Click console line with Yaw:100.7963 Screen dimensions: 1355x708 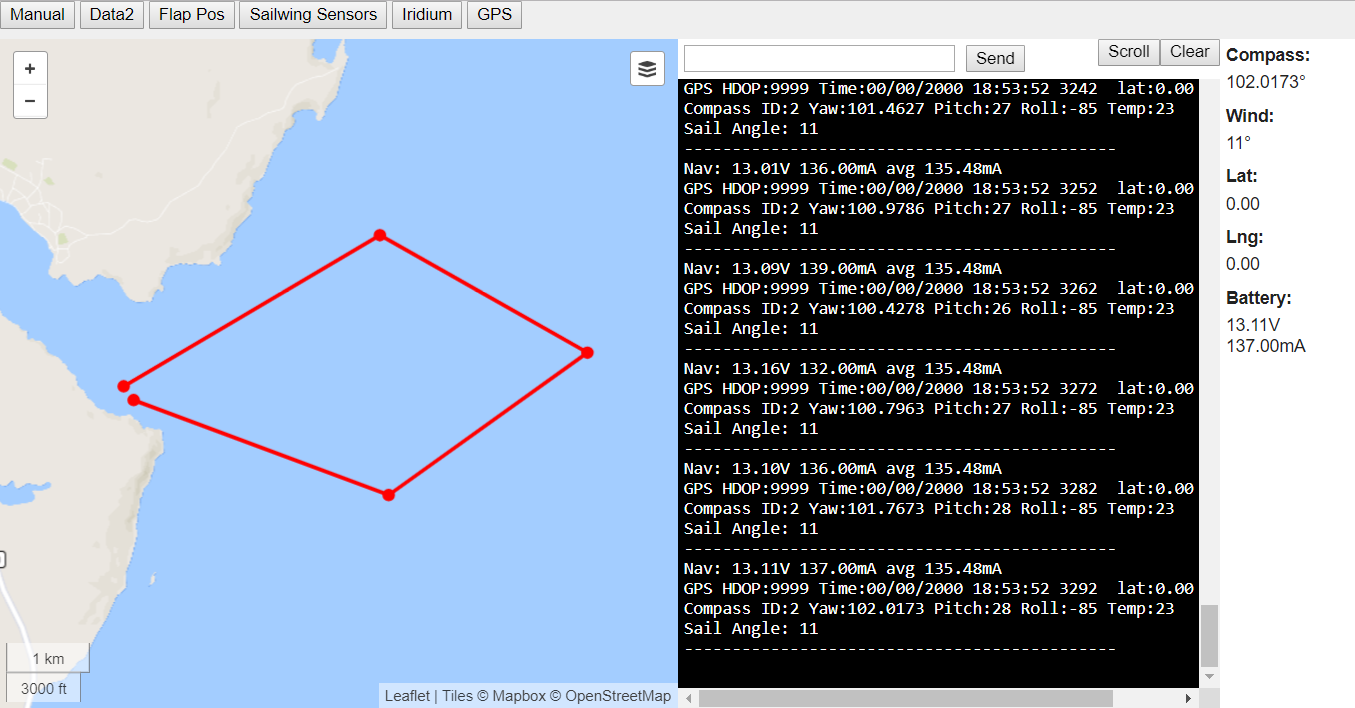tap(929, 408)
